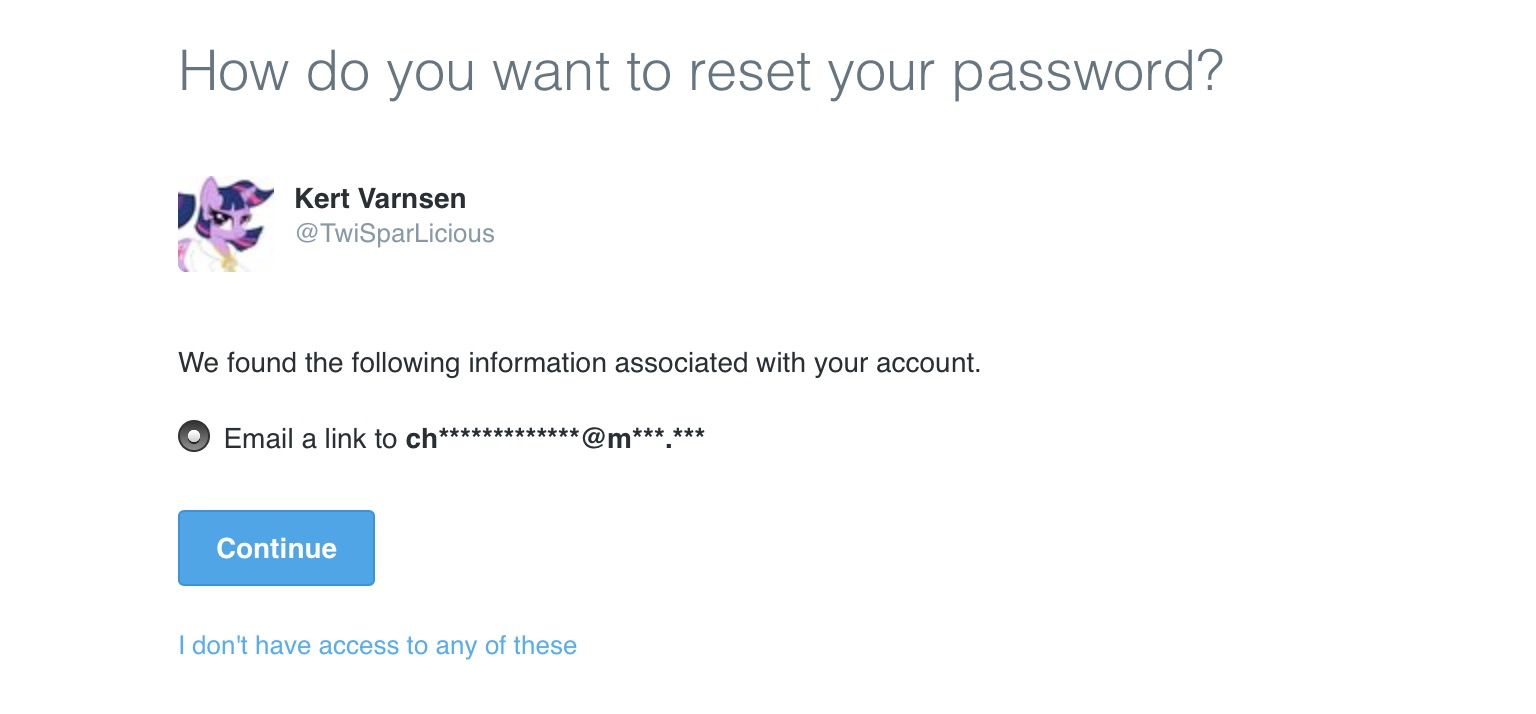Click "associated with your account" sentence text
Image resolution: width=1536 pixels, height=714 pixels.
[797, 362]
